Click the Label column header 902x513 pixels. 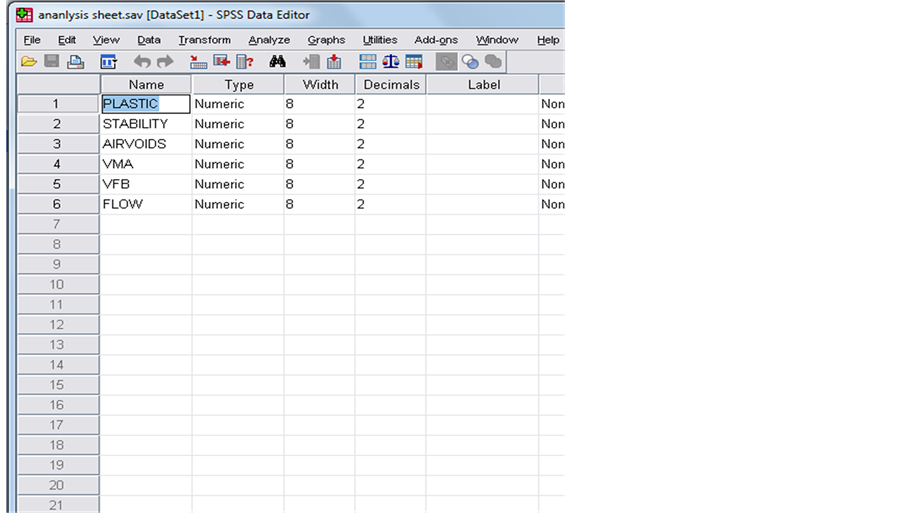point(484,85)
